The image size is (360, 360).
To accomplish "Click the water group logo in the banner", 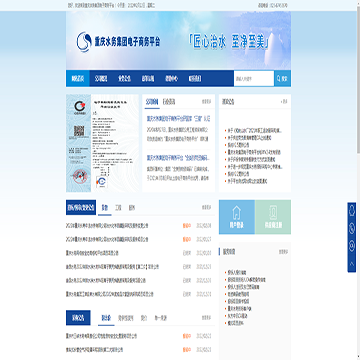I will point(84,42).
